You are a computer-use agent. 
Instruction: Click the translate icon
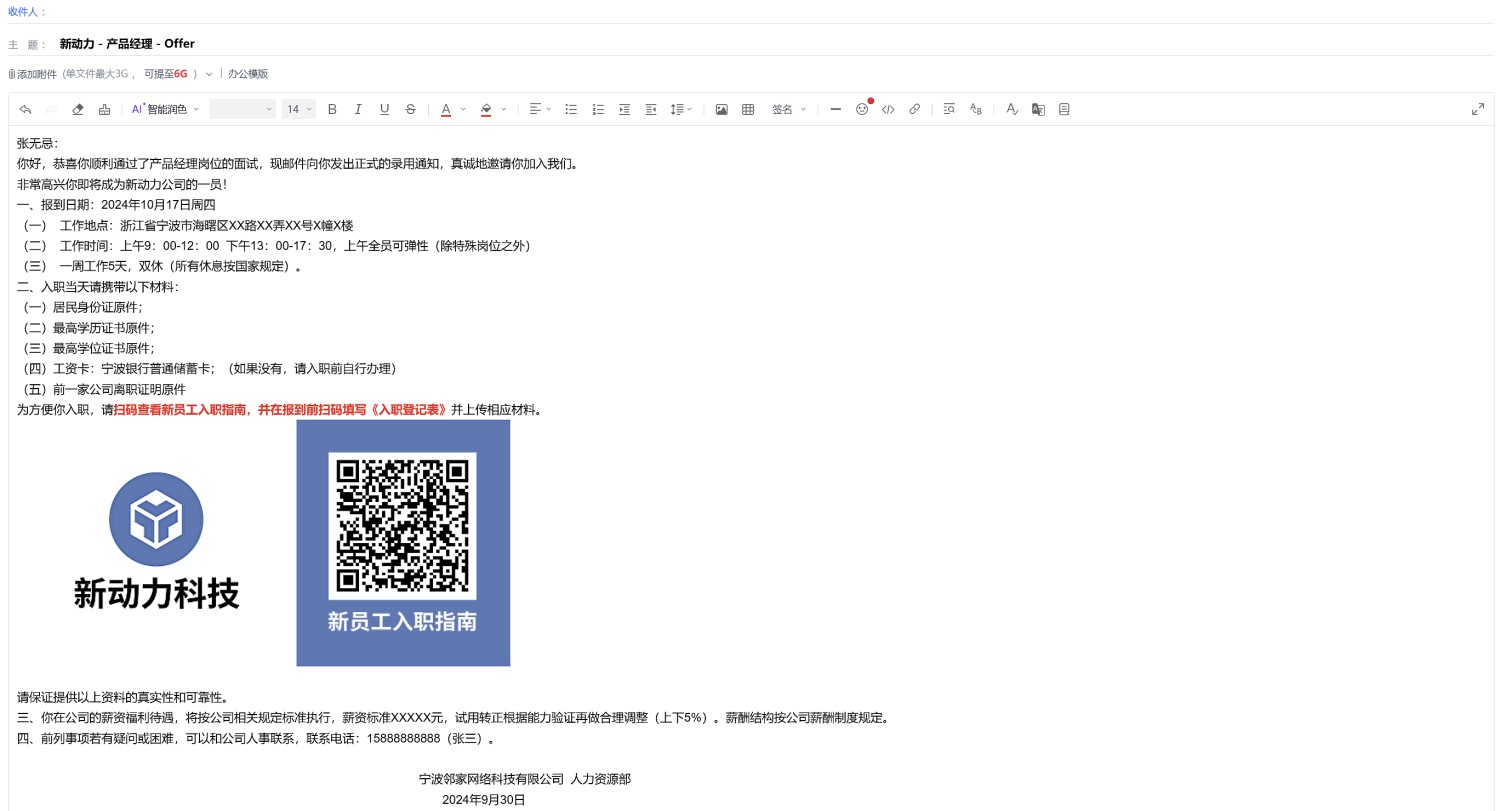[1038, 109]
